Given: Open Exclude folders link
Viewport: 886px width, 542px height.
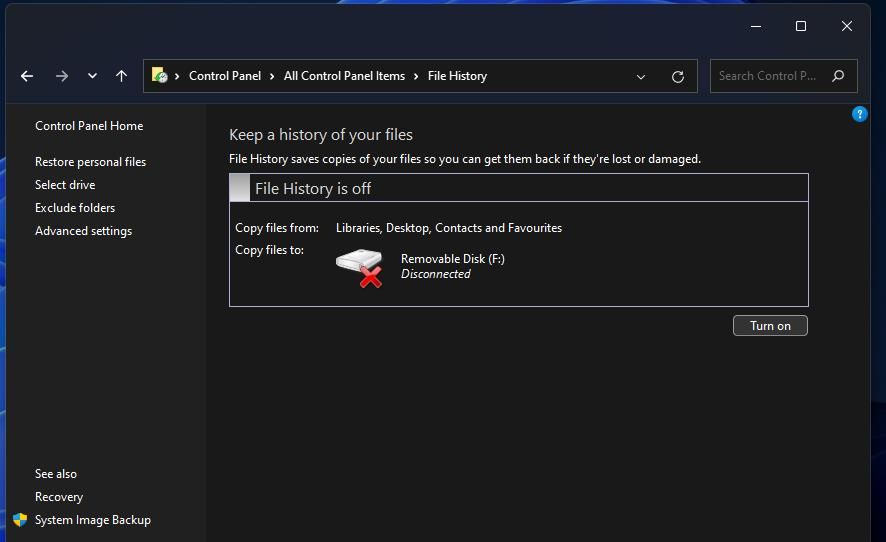Looking at the screenshot, I should (75, 208).
